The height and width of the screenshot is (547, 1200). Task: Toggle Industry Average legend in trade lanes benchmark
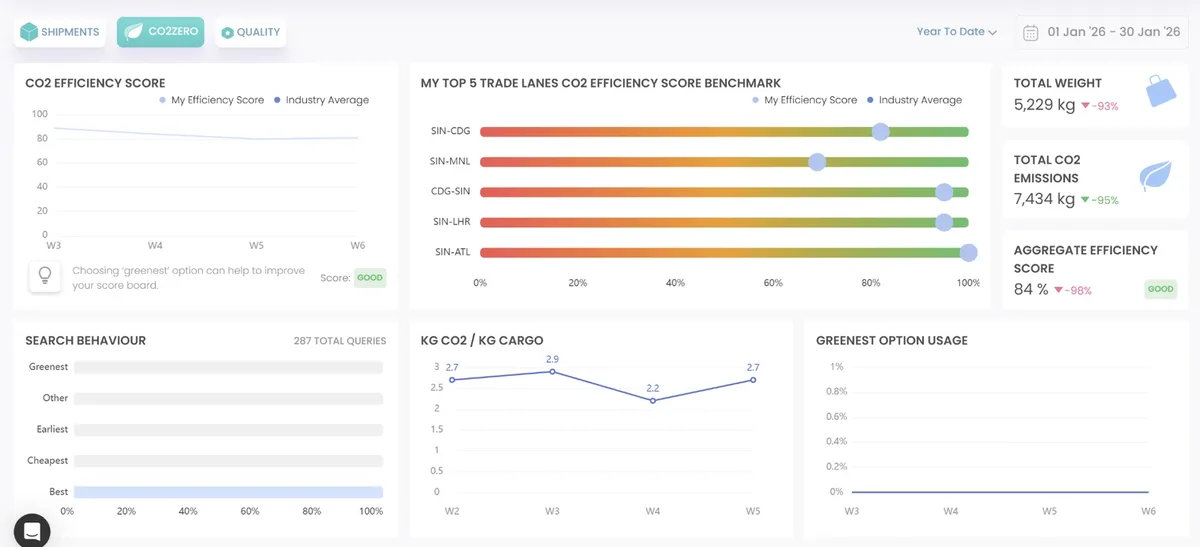[914, 100]
